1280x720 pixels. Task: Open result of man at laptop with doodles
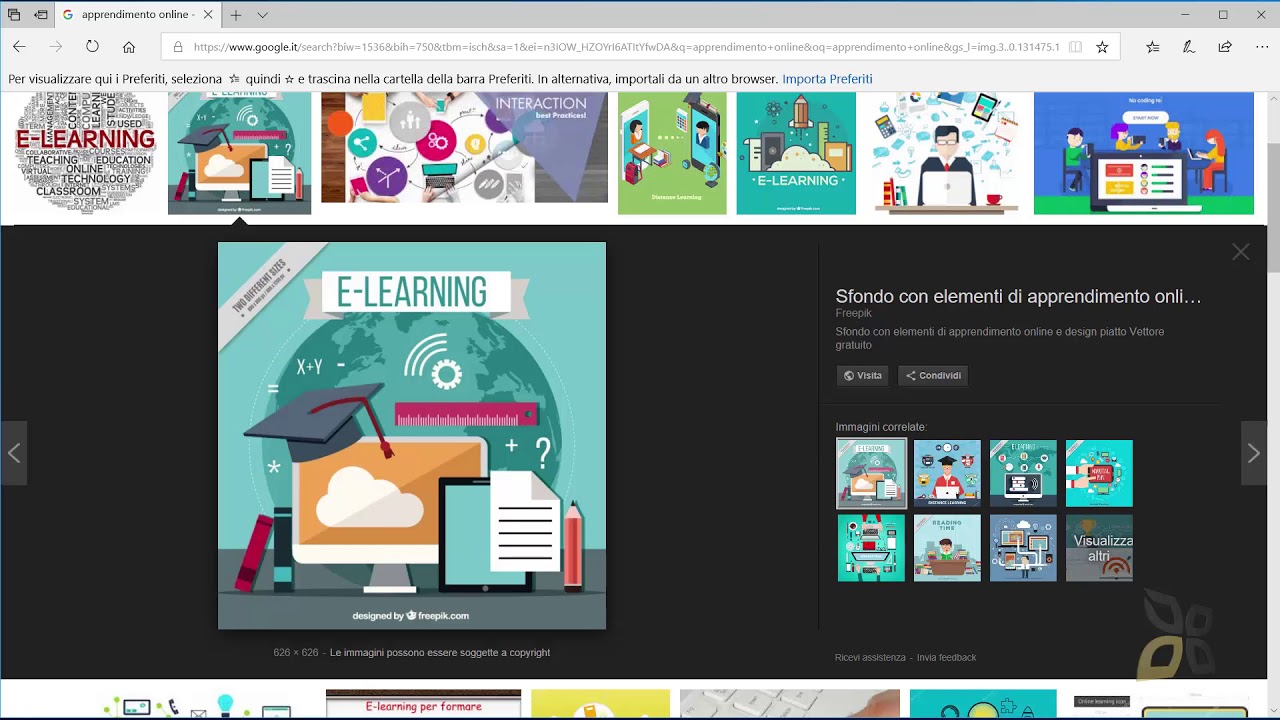point(945,153)
